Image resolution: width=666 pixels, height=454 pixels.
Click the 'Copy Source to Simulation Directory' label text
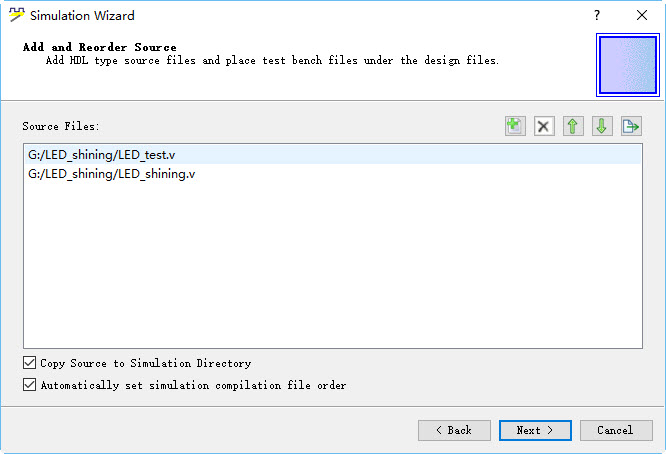pyautogui.click(x=146, y=363)
